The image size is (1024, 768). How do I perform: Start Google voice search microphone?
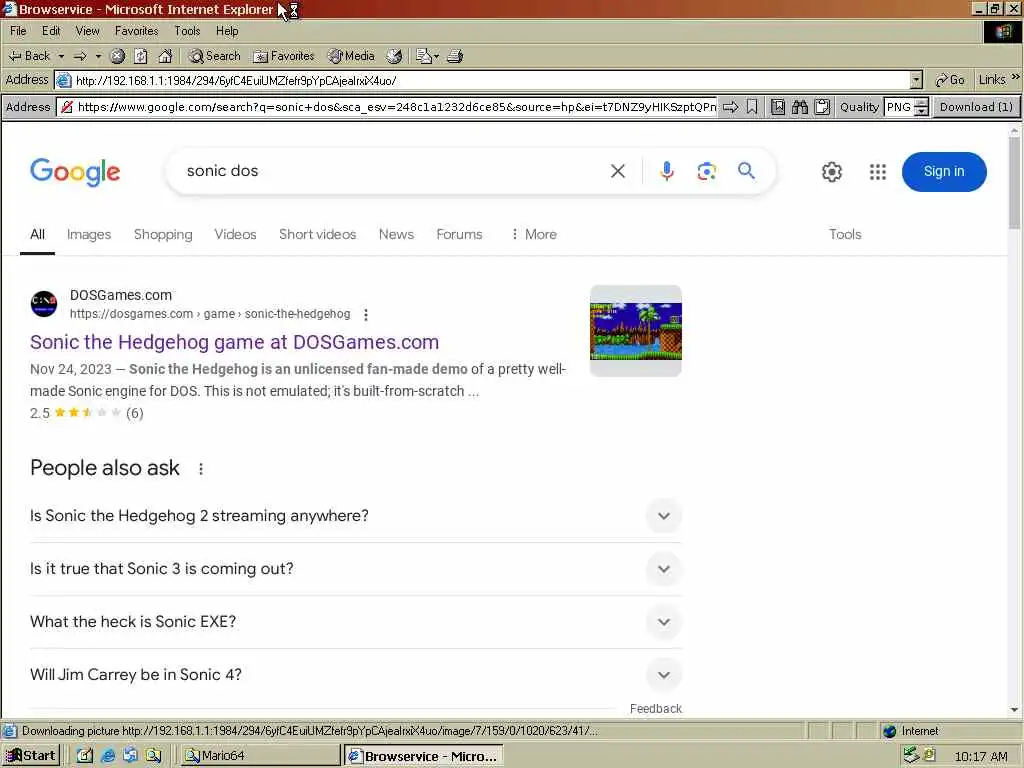coord(666,171)
